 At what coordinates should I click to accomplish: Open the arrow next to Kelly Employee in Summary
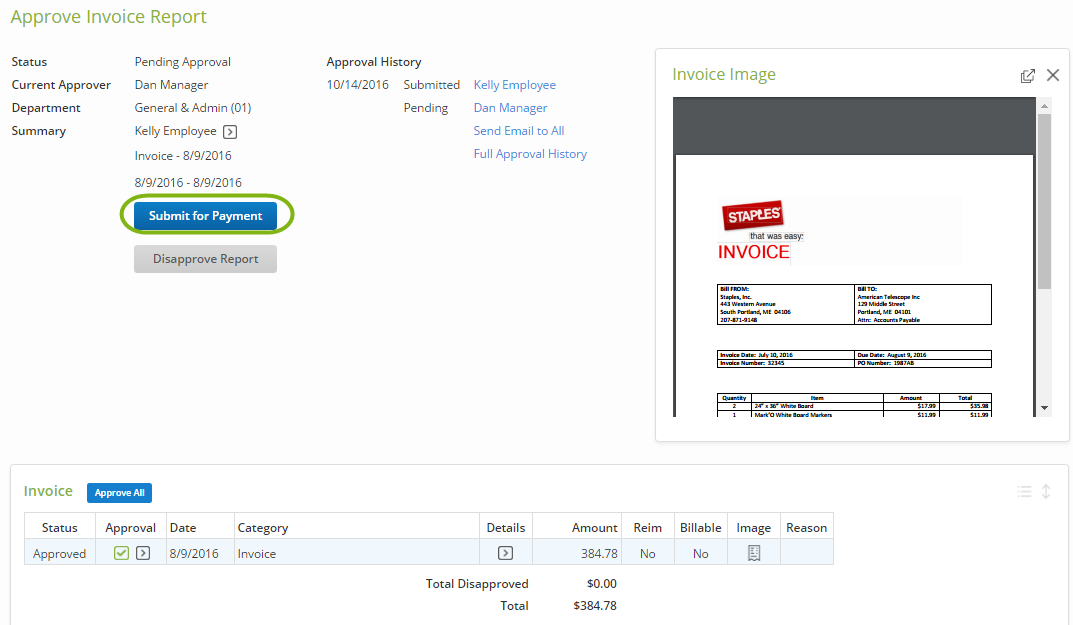(229, 131)
